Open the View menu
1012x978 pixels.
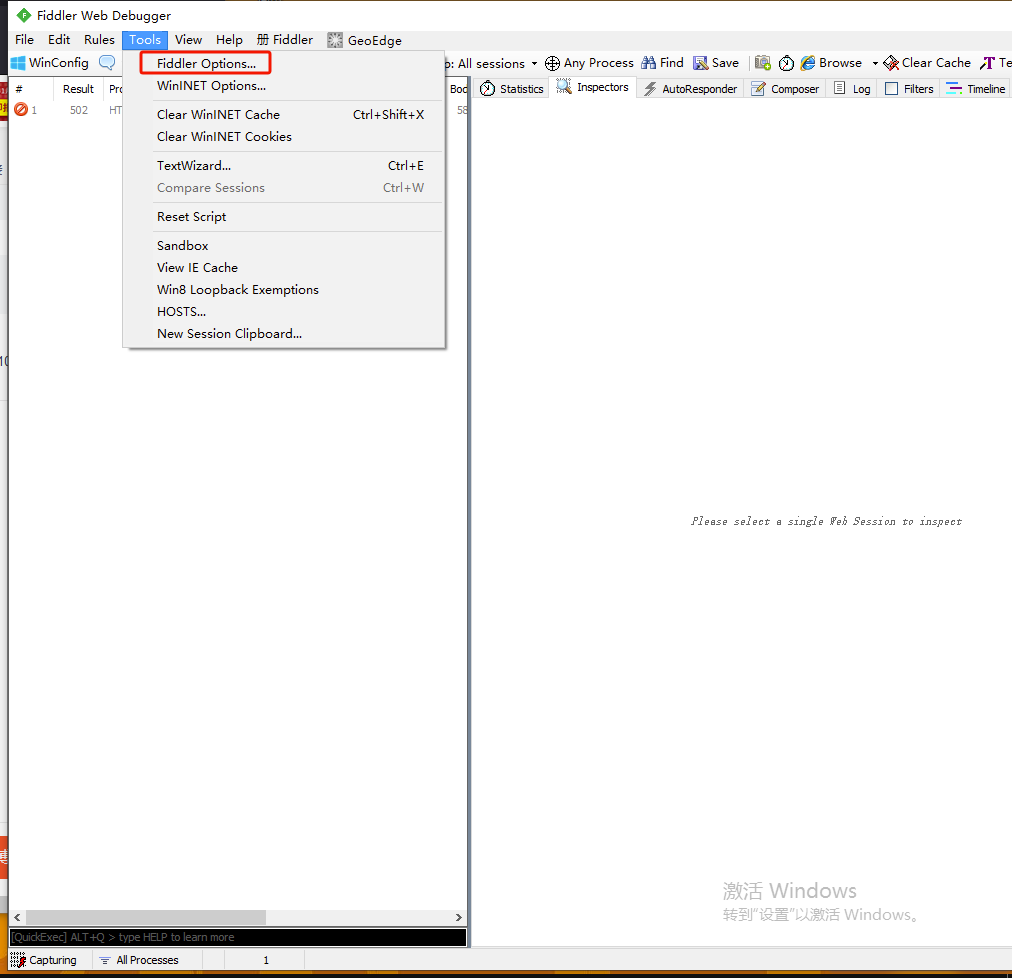tap(188, 40)
